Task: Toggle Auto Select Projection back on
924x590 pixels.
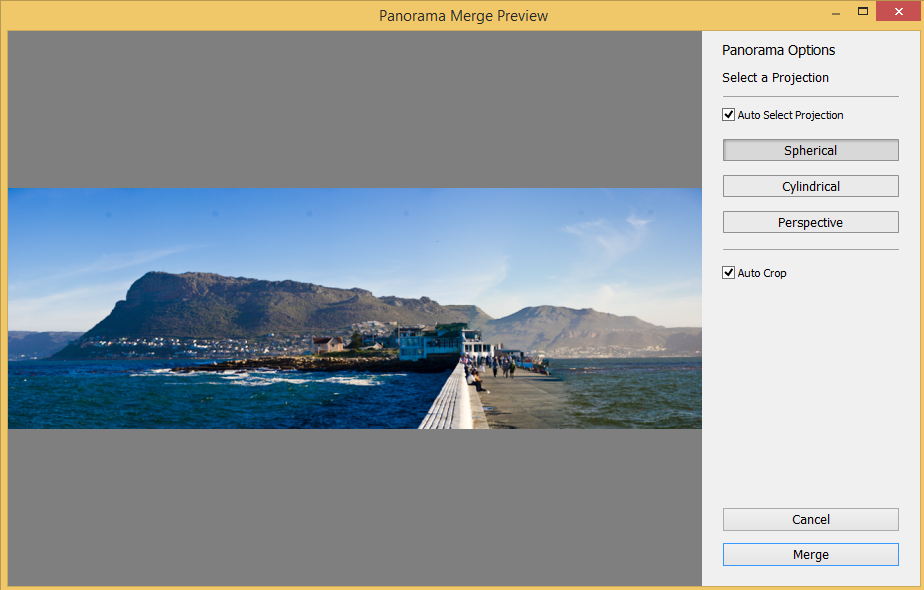Action: coord(729,114)
